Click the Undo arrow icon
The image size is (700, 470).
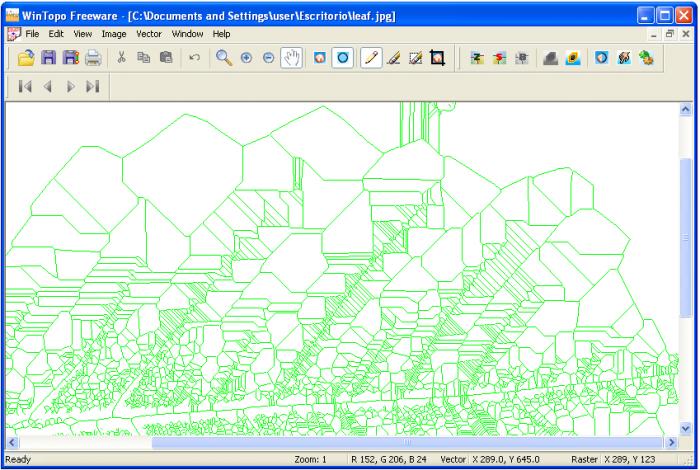[194, 58]
